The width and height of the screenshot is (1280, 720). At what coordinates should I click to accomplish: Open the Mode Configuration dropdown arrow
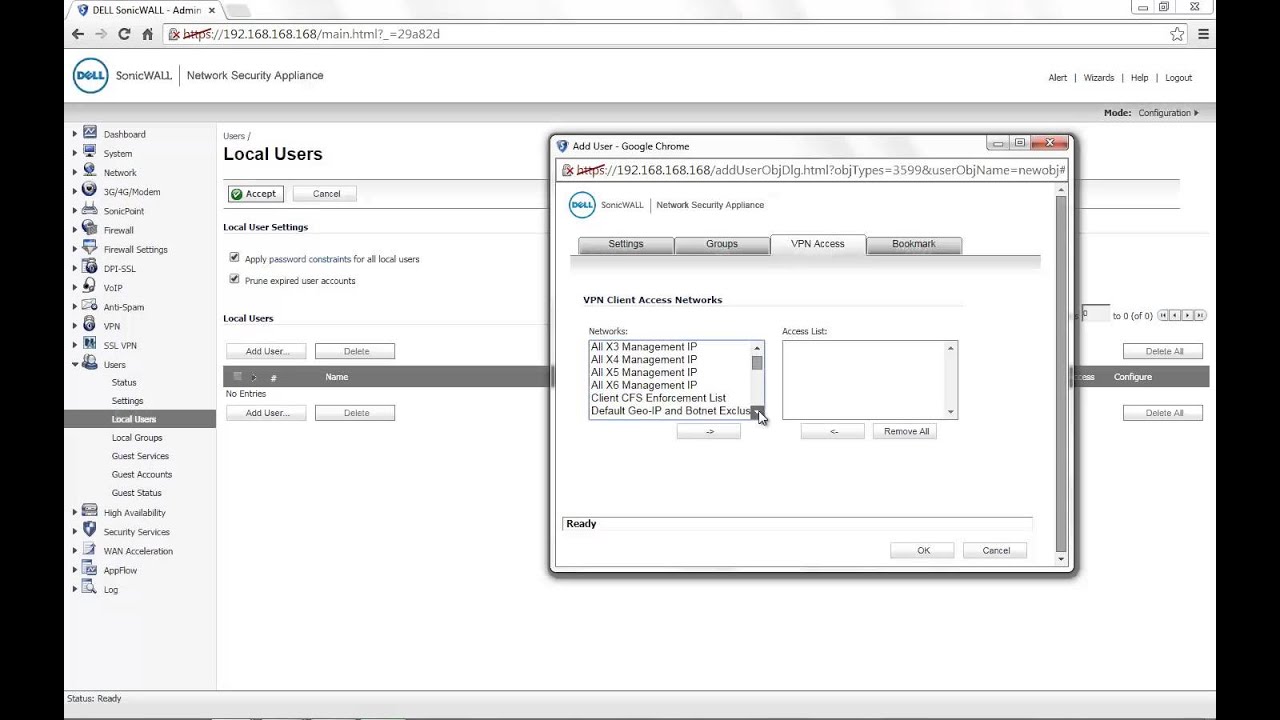1196,113
